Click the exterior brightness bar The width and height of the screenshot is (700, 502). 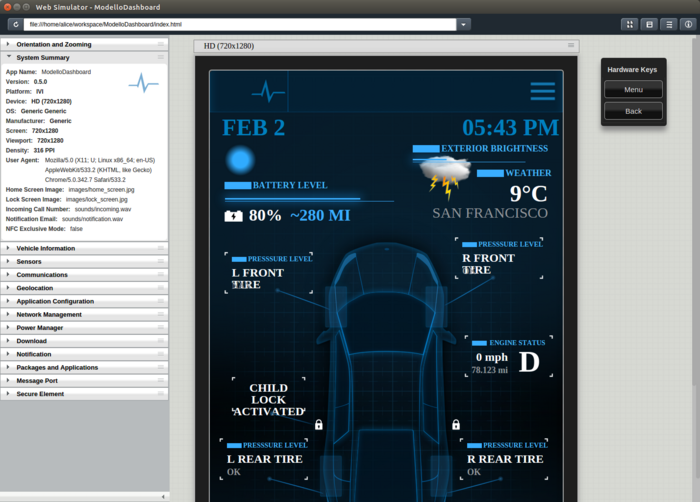coord(469,160)
